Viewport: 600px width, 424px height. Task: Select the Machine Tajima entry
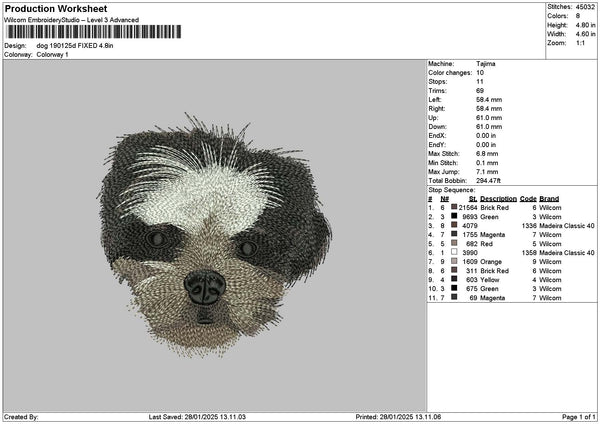pyautogui.click(x=486, y=64)
